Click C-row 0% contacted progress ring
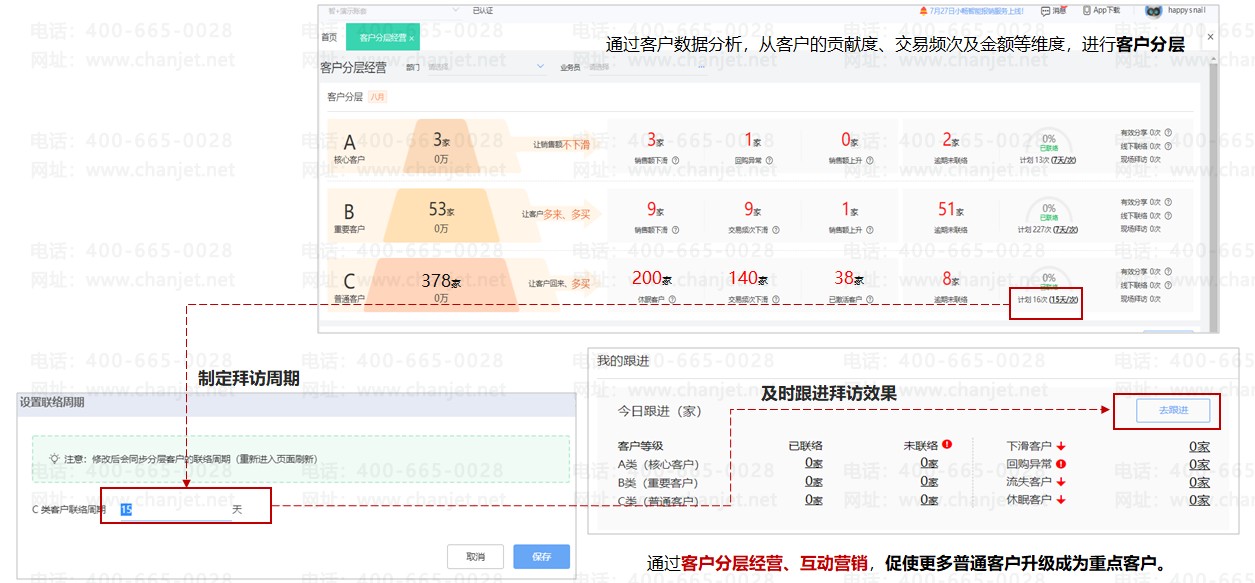This screenshot has height=583, width=1255. click(1048, 280)
